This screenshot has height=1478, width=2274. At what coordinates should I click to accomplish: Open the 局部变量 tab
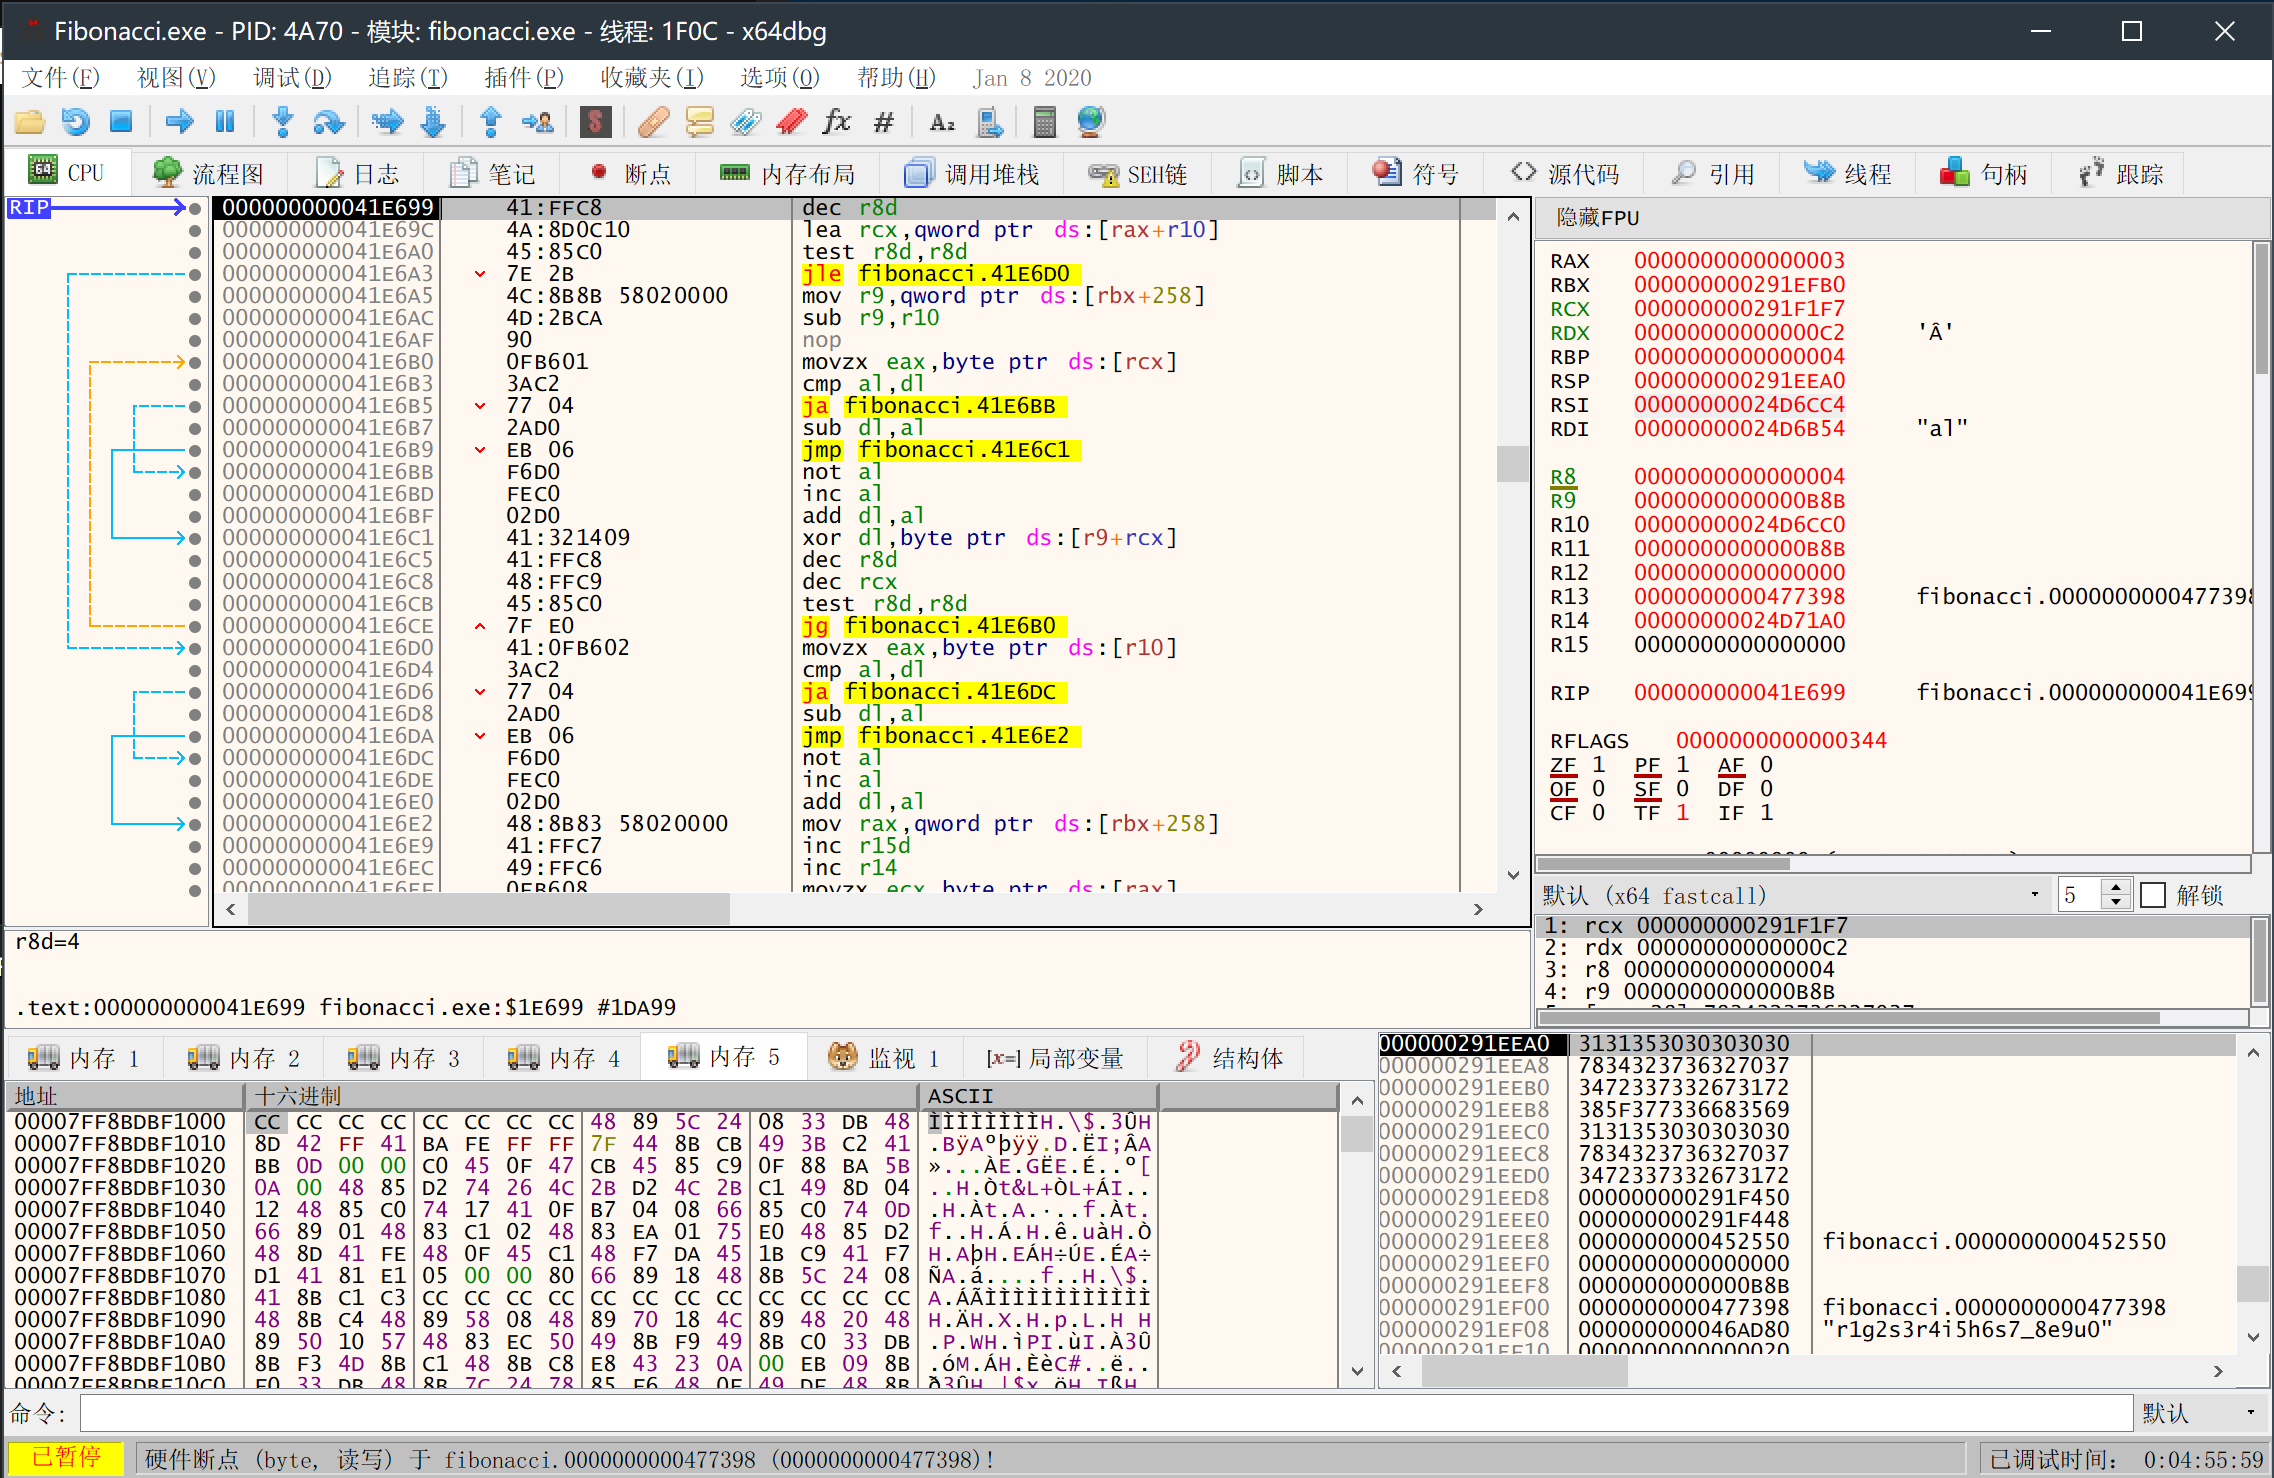coord(1055,1057)
